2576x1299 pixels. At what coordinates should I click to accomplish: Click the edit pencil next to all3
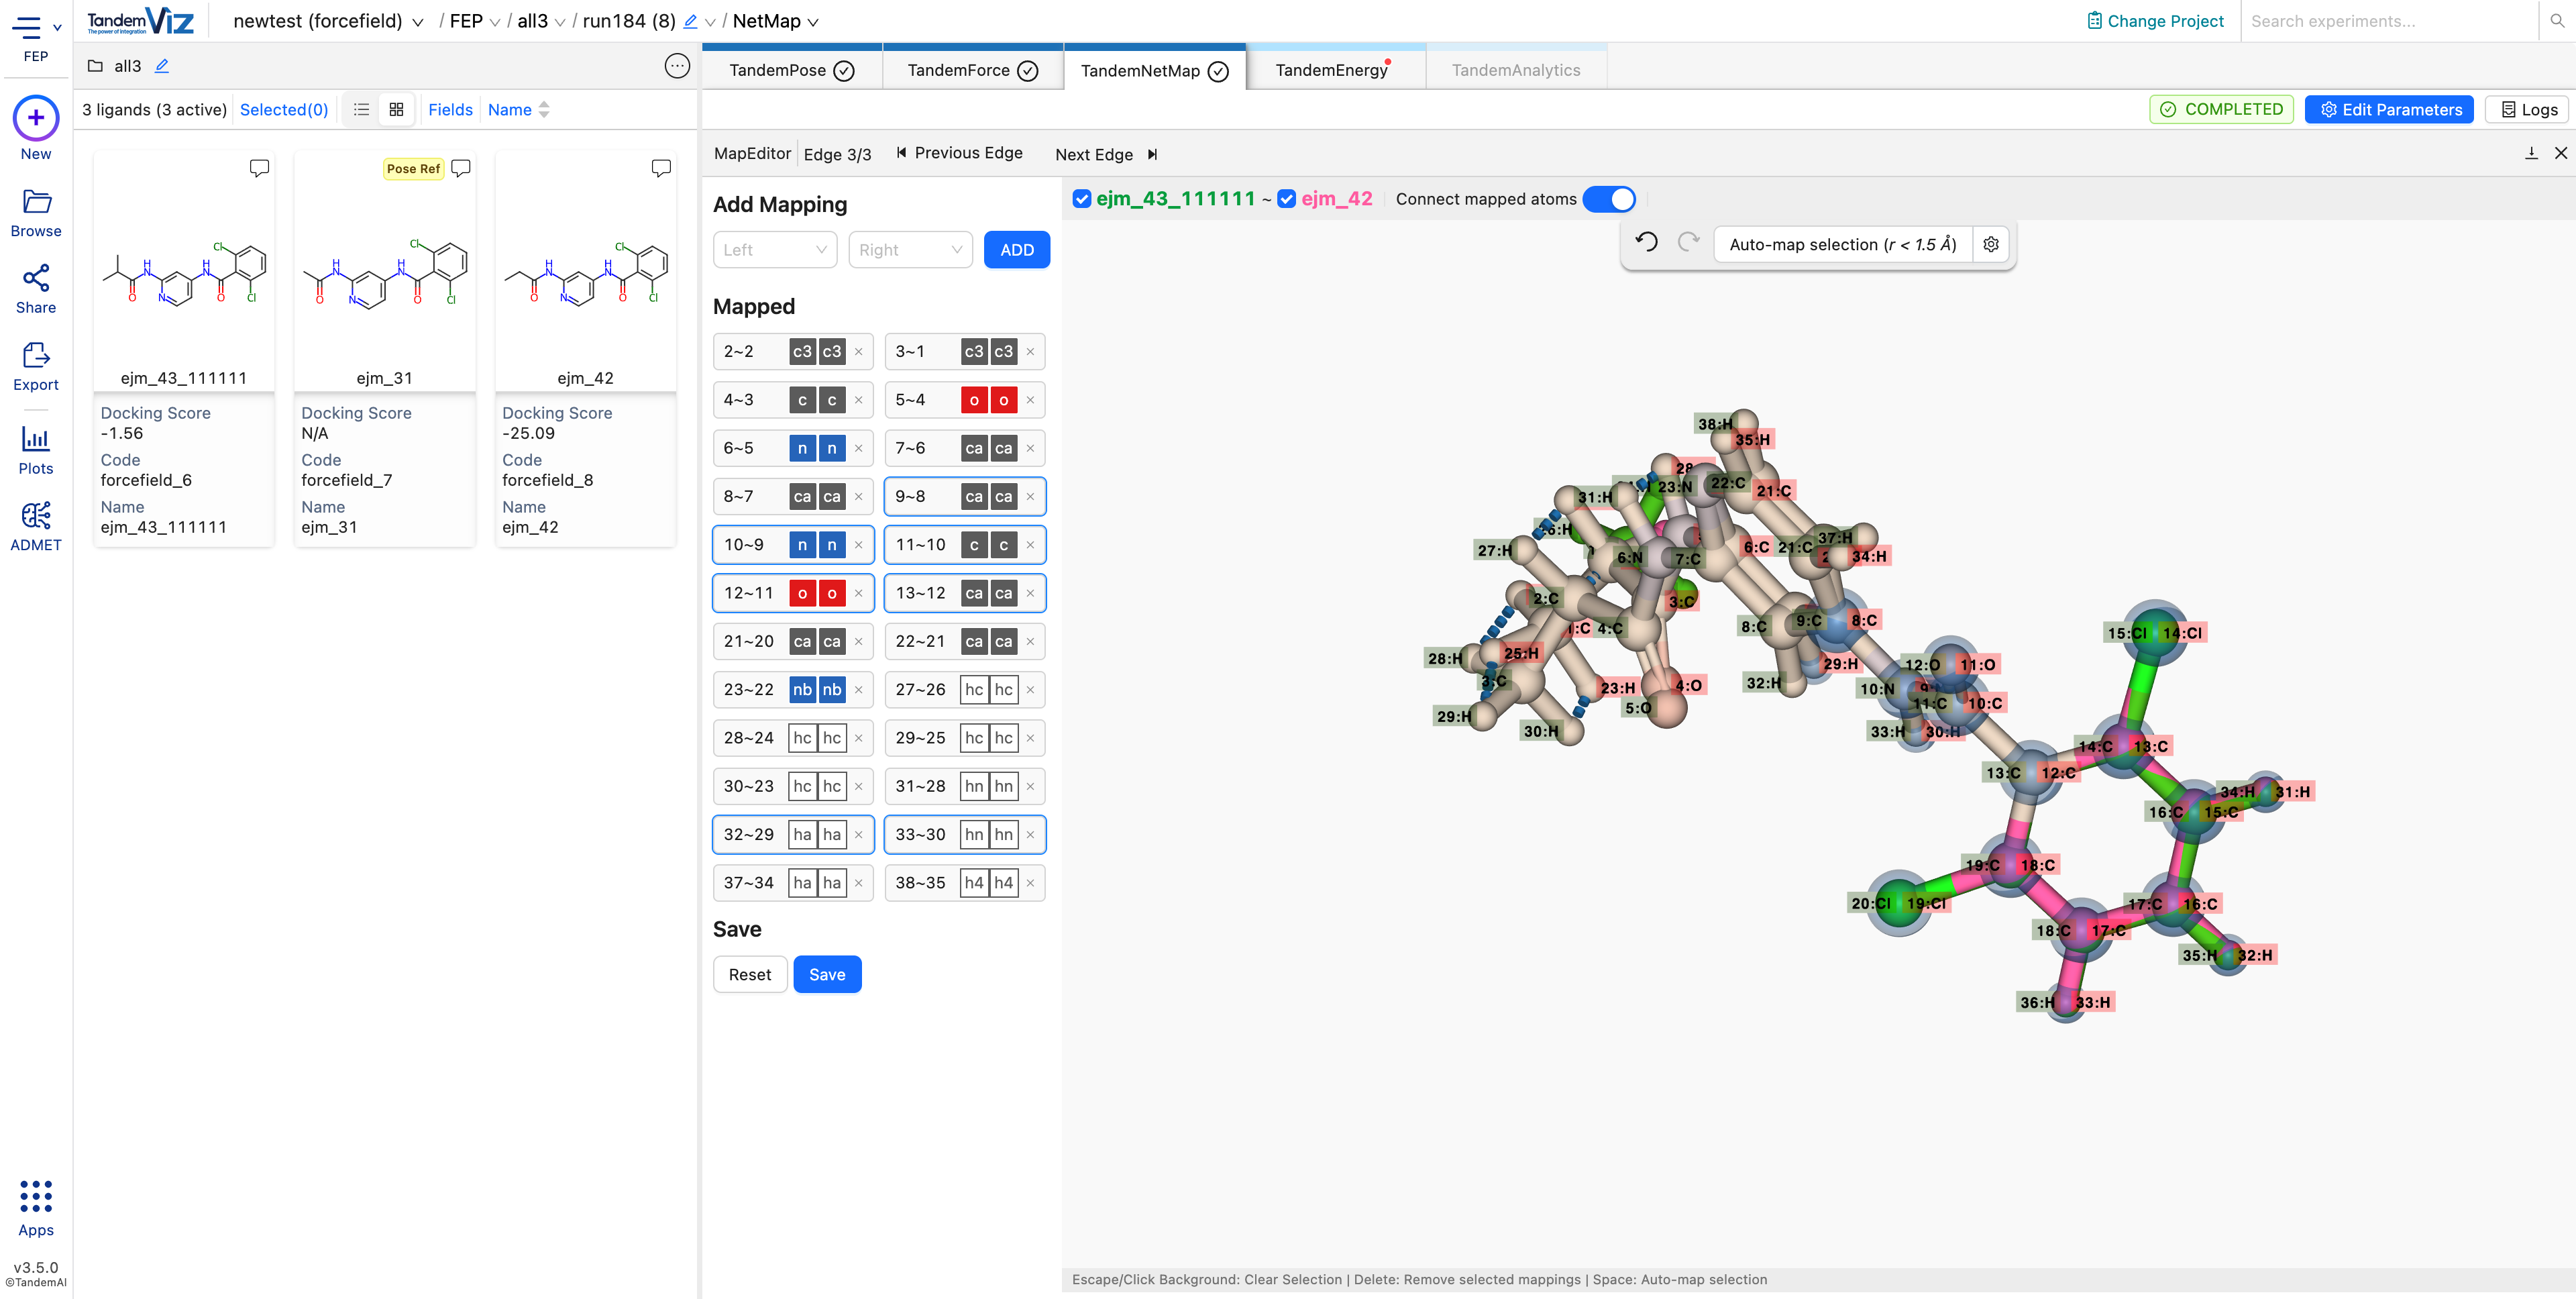coord(162,65)
